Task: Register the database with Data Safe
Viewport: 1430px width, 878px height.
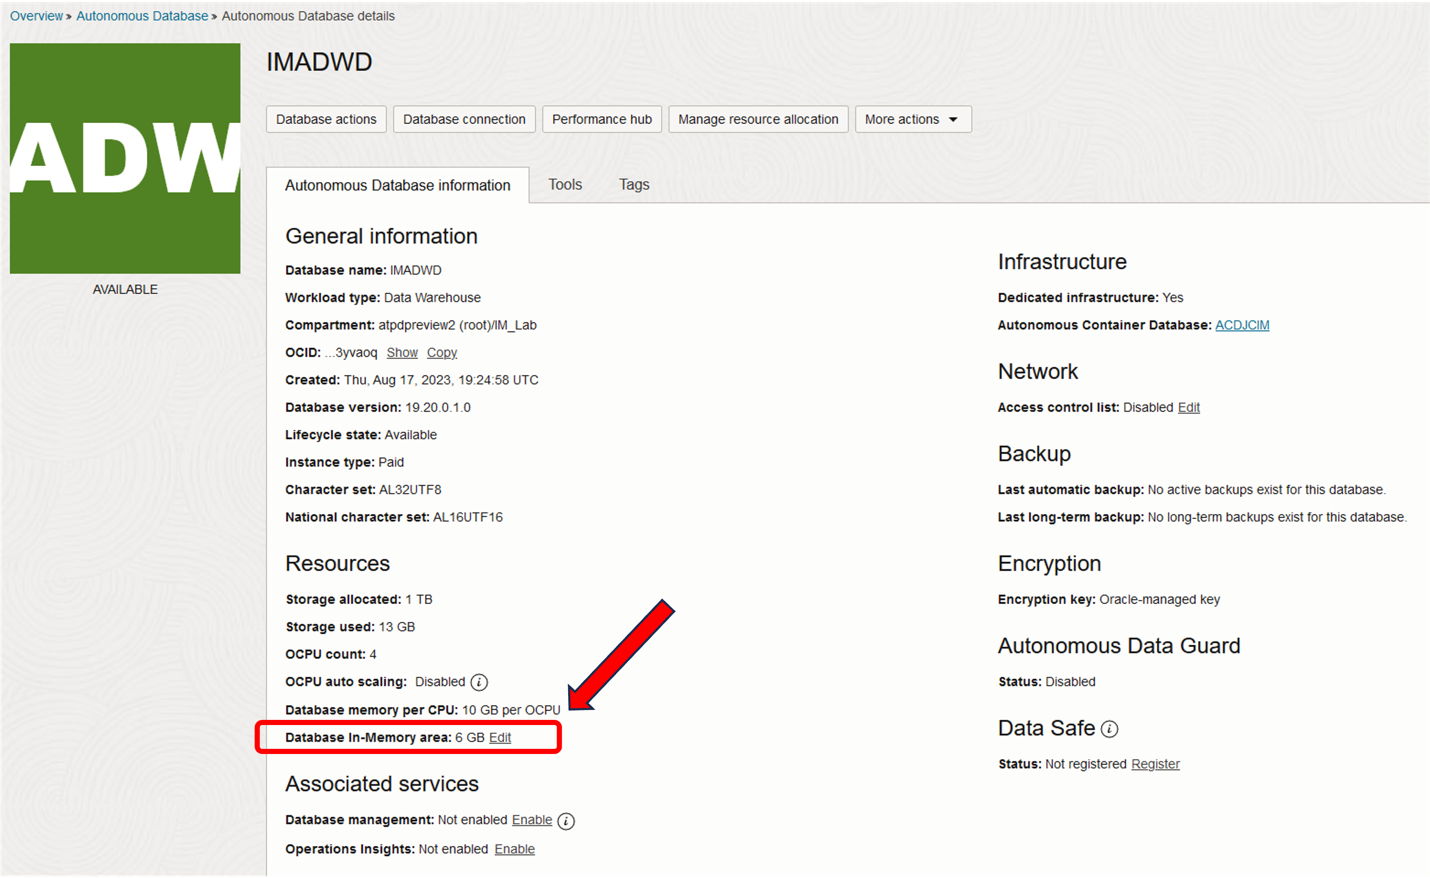Action: tap(1155, 764)
